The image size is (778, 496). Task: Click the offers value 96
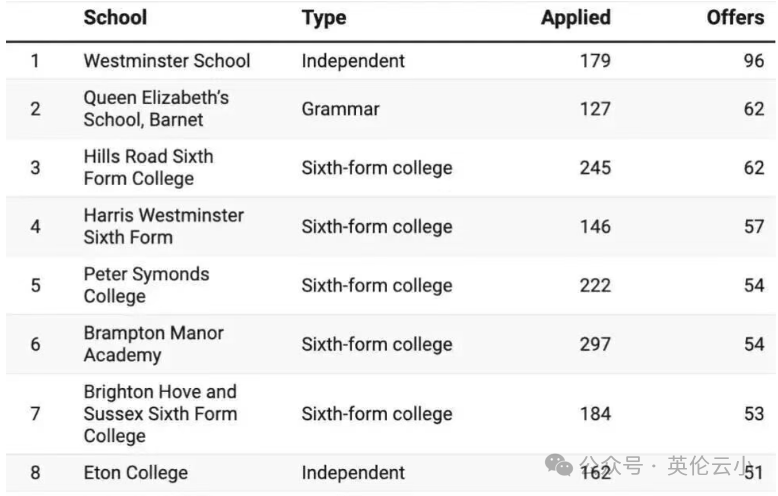click(x=753, y=61)
